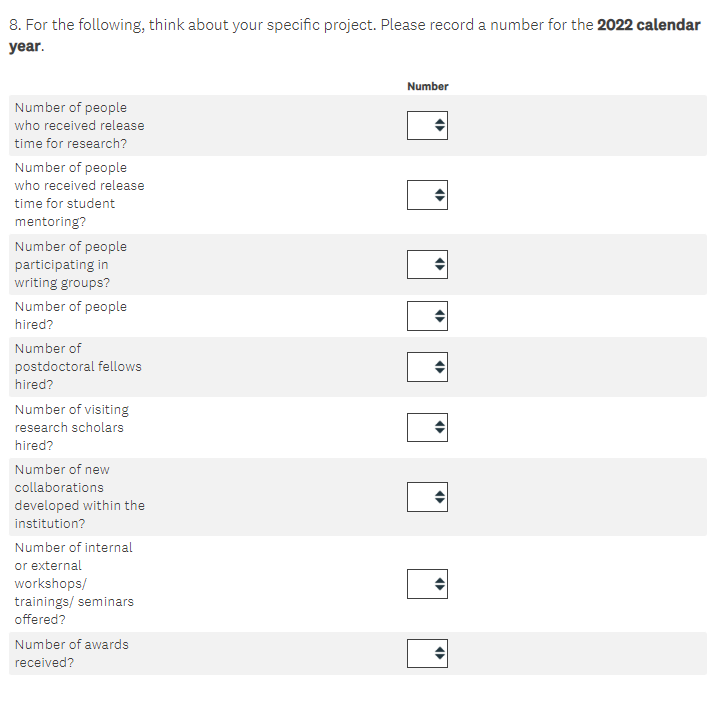The image size is (716, 701).
Task: Open the awards received number dropdown
Action: [x=427, y=653]
